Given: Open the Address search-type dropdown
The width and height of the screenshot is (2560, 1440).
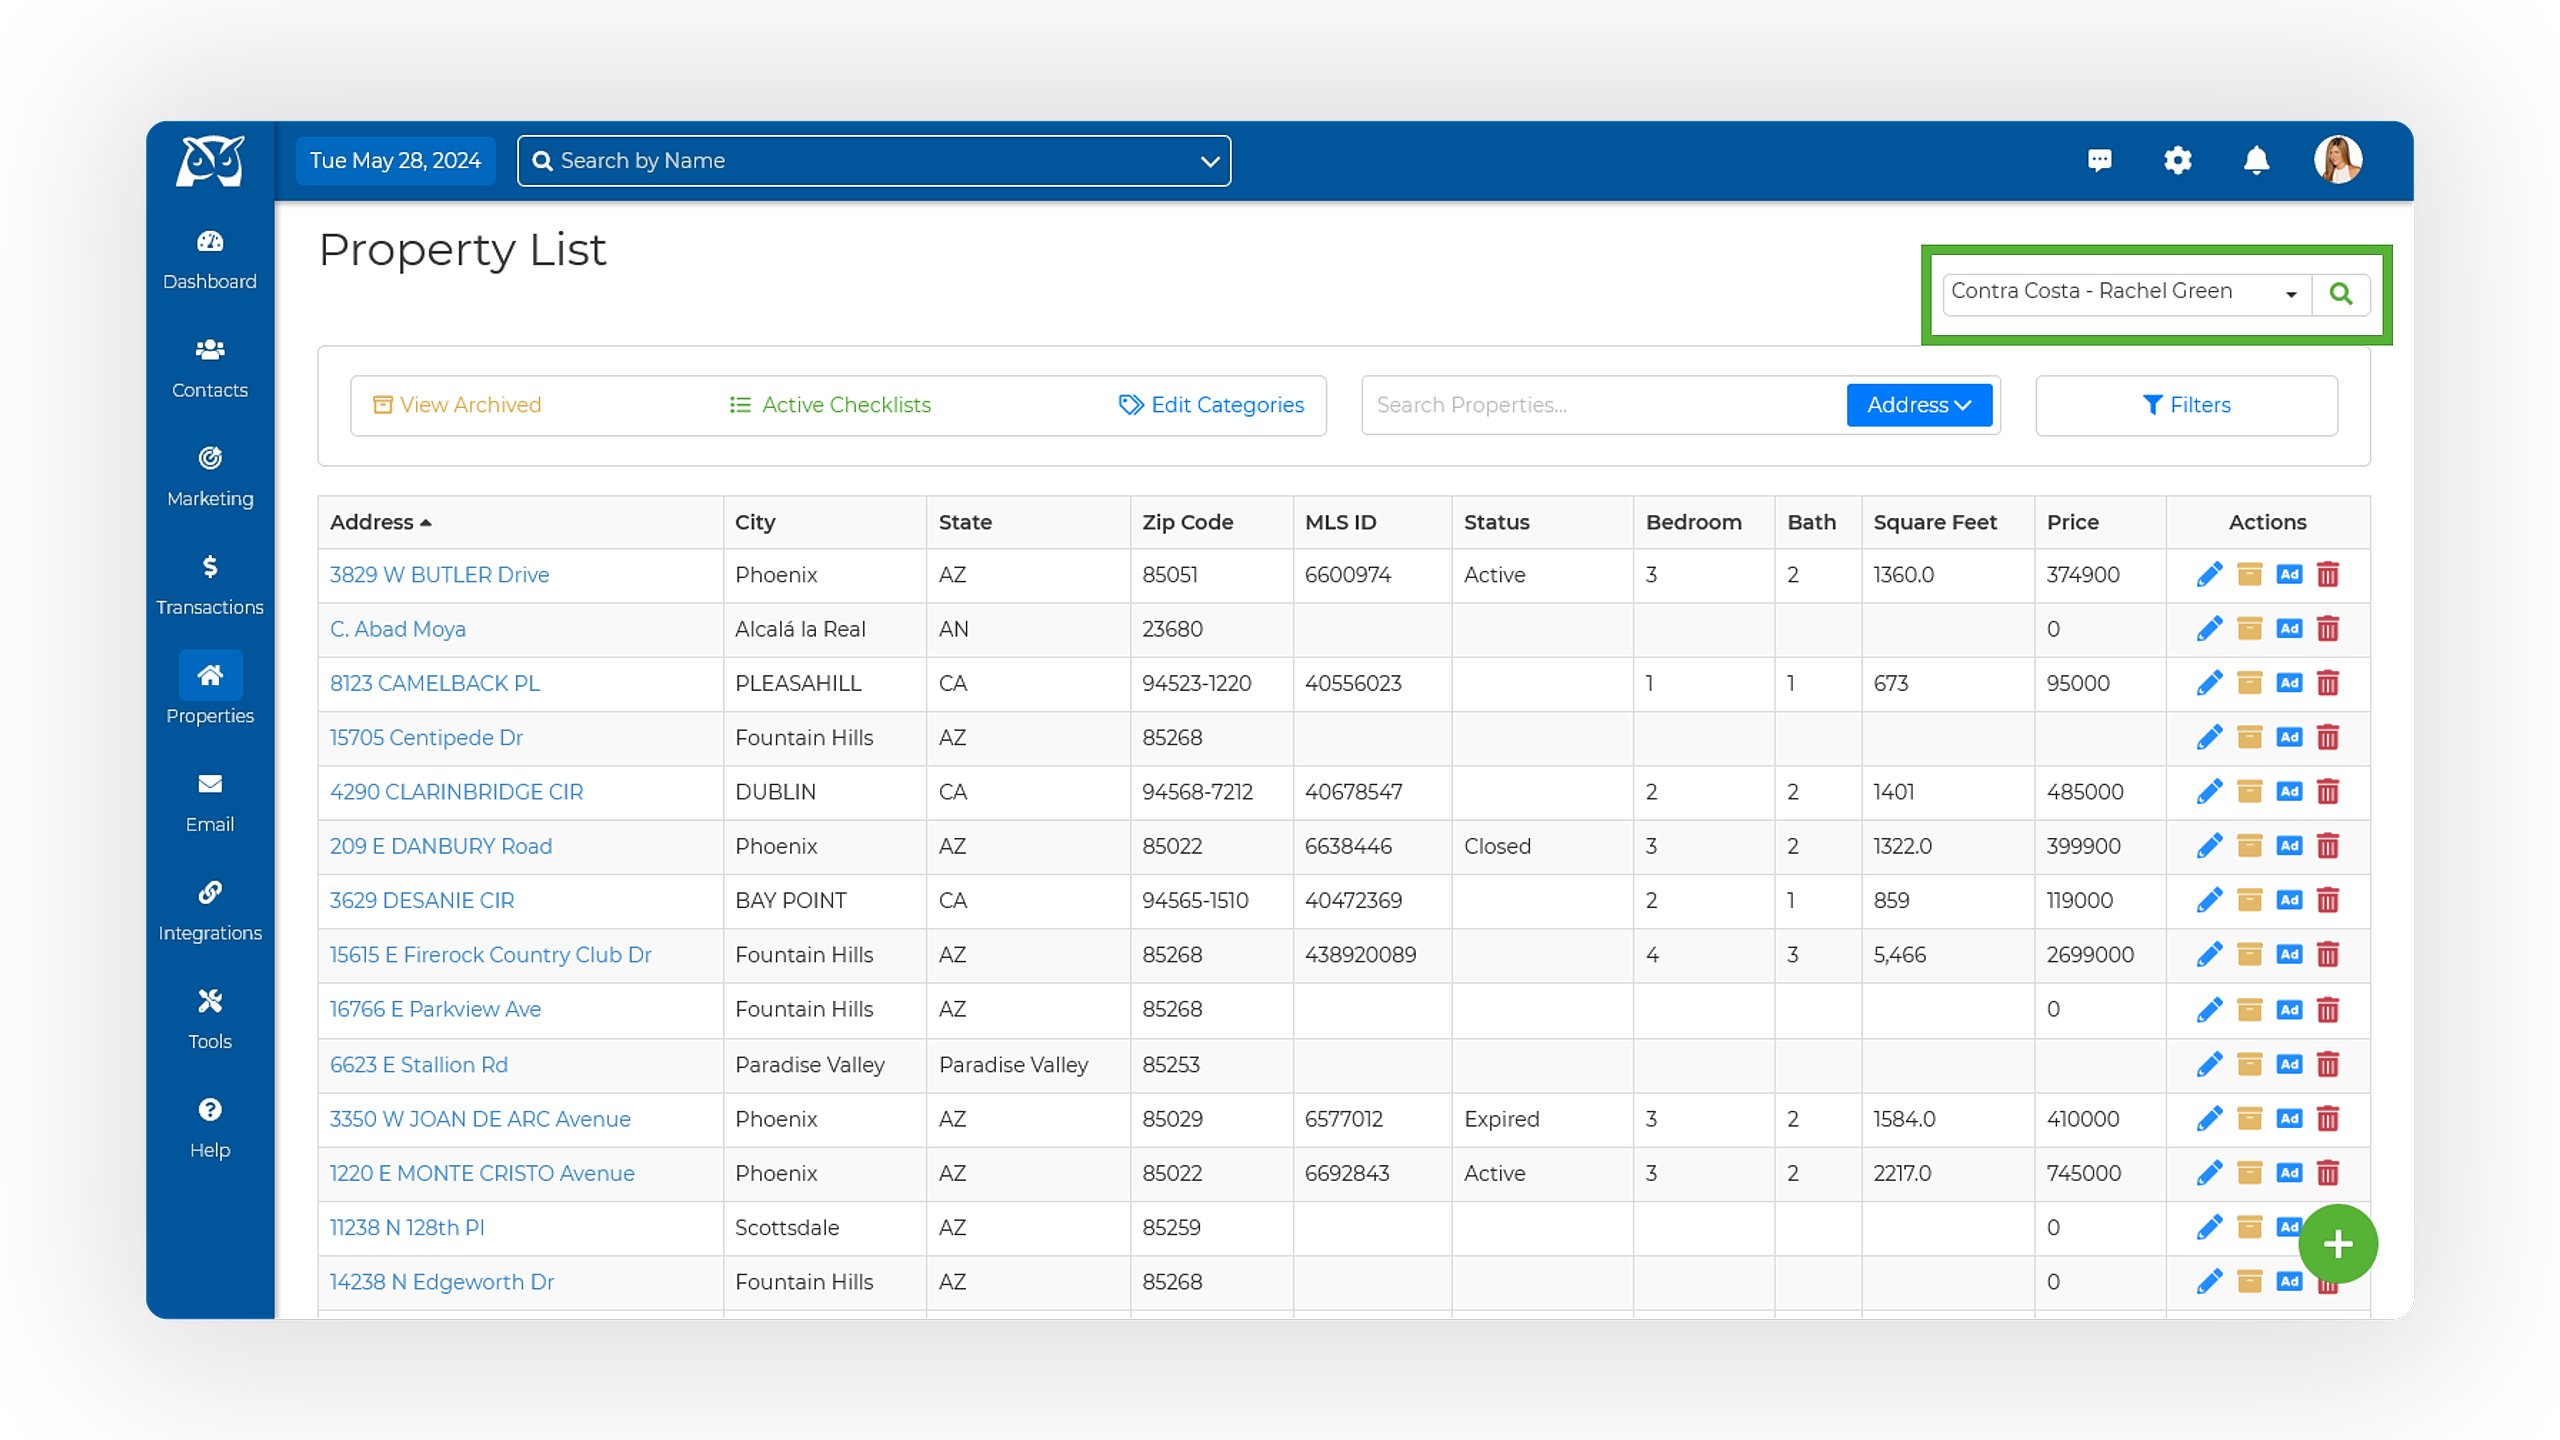Looking at the screenshot, I should [x=1918, y=405].
